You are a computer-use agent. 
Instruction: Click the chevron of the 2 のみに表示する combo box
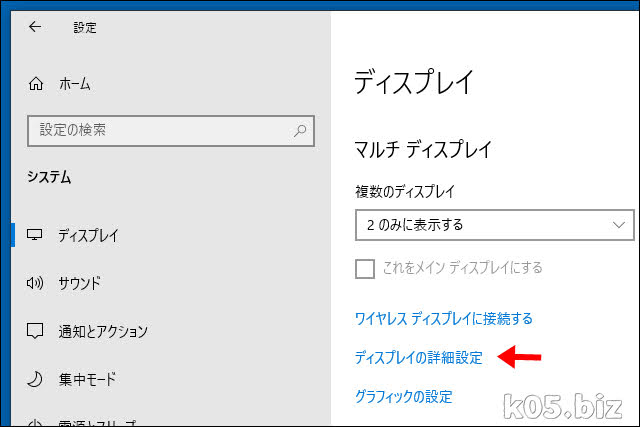point(619,225)
